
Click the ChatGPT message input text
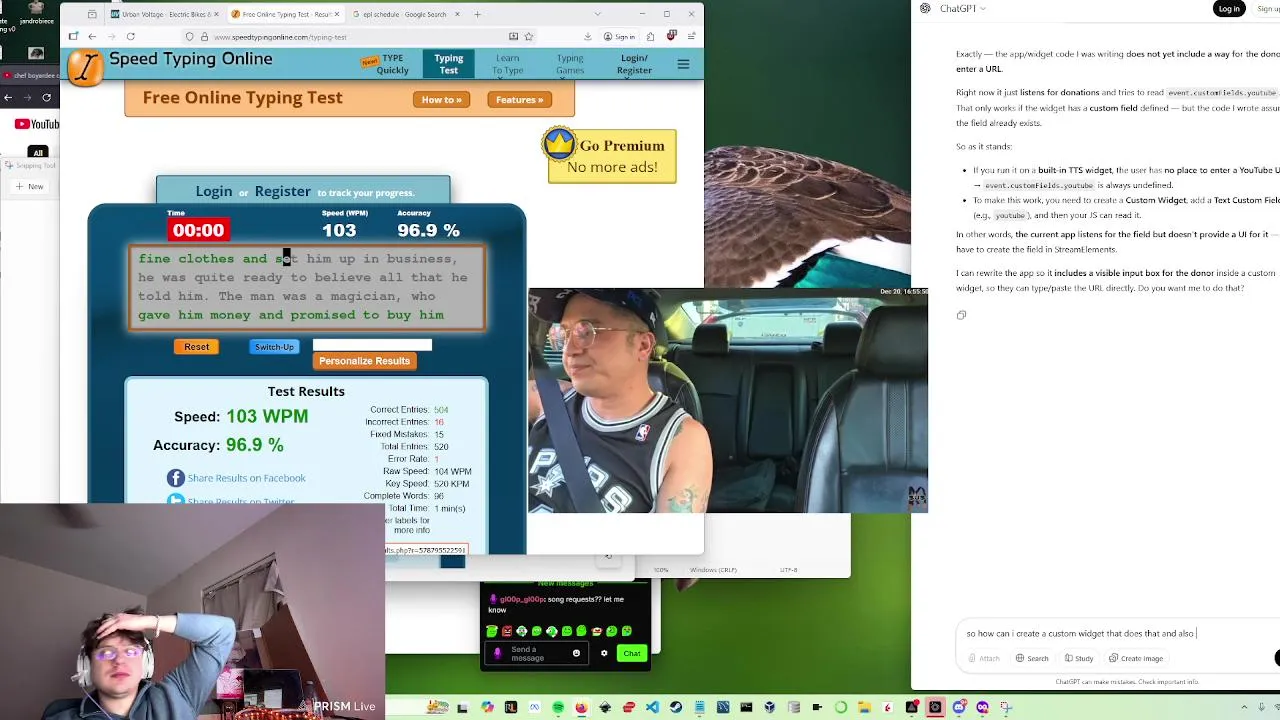[x=1082, y=633]
